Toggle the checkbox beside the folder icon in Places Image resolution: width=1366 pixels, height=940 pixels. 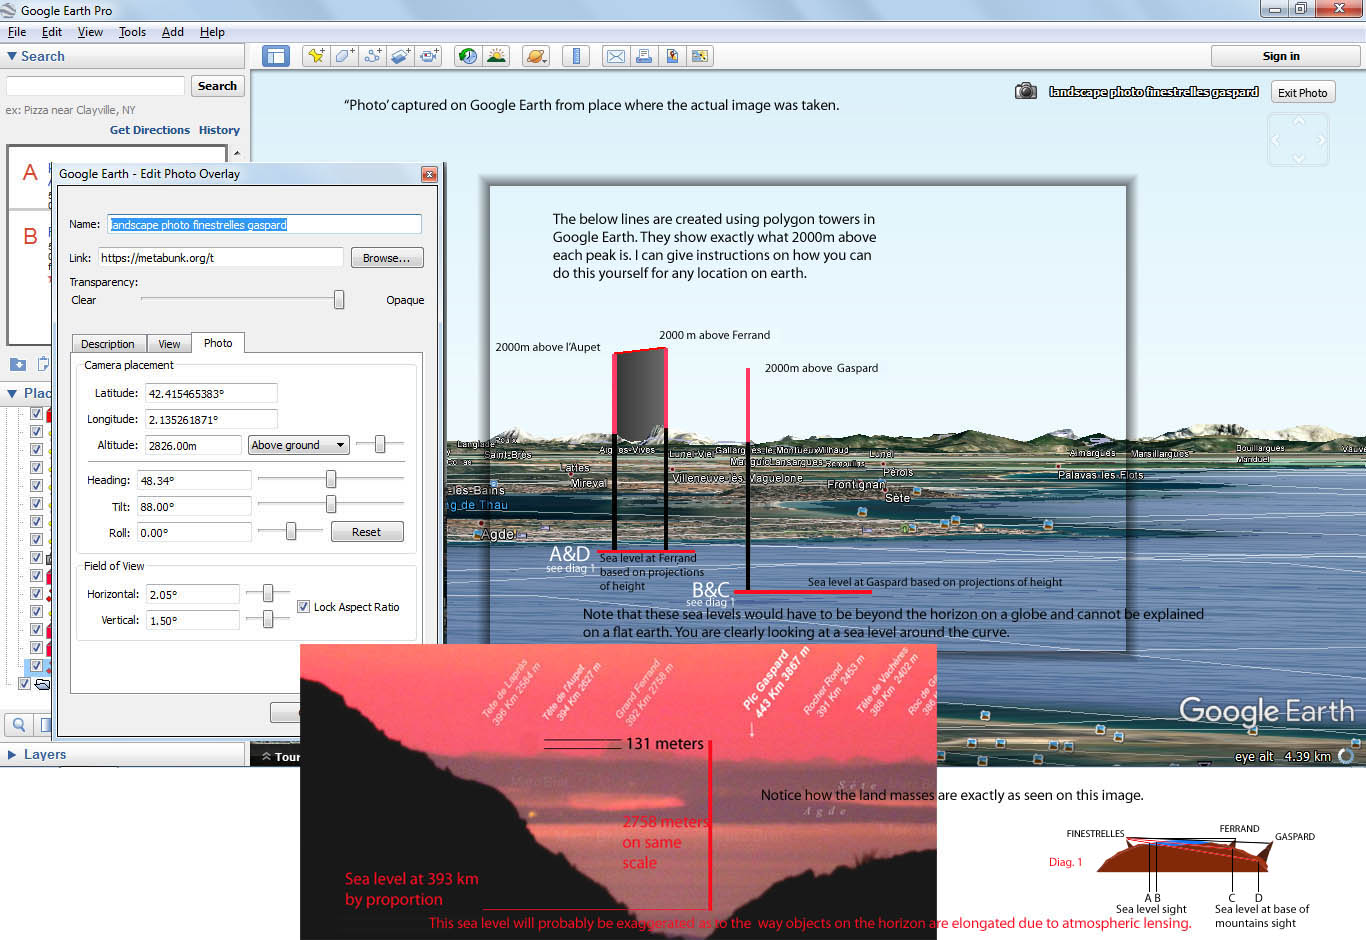tap(26, 684)
